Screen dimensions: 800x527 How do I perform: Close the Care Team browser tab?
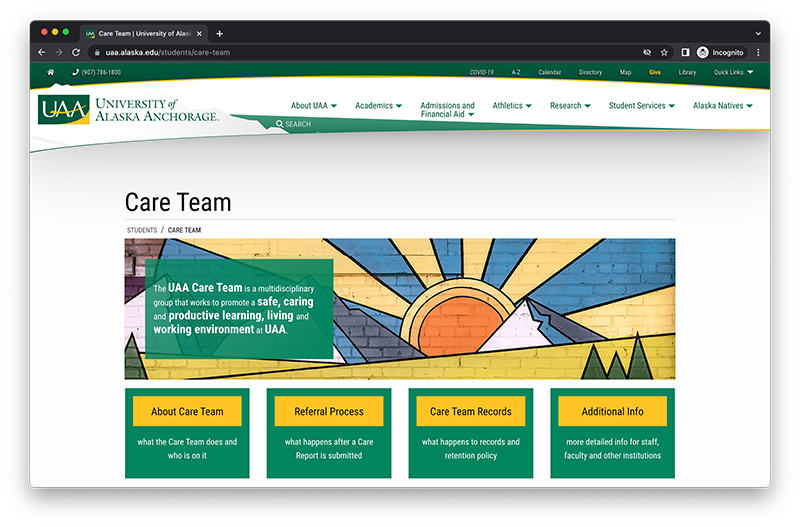(199, 34)
